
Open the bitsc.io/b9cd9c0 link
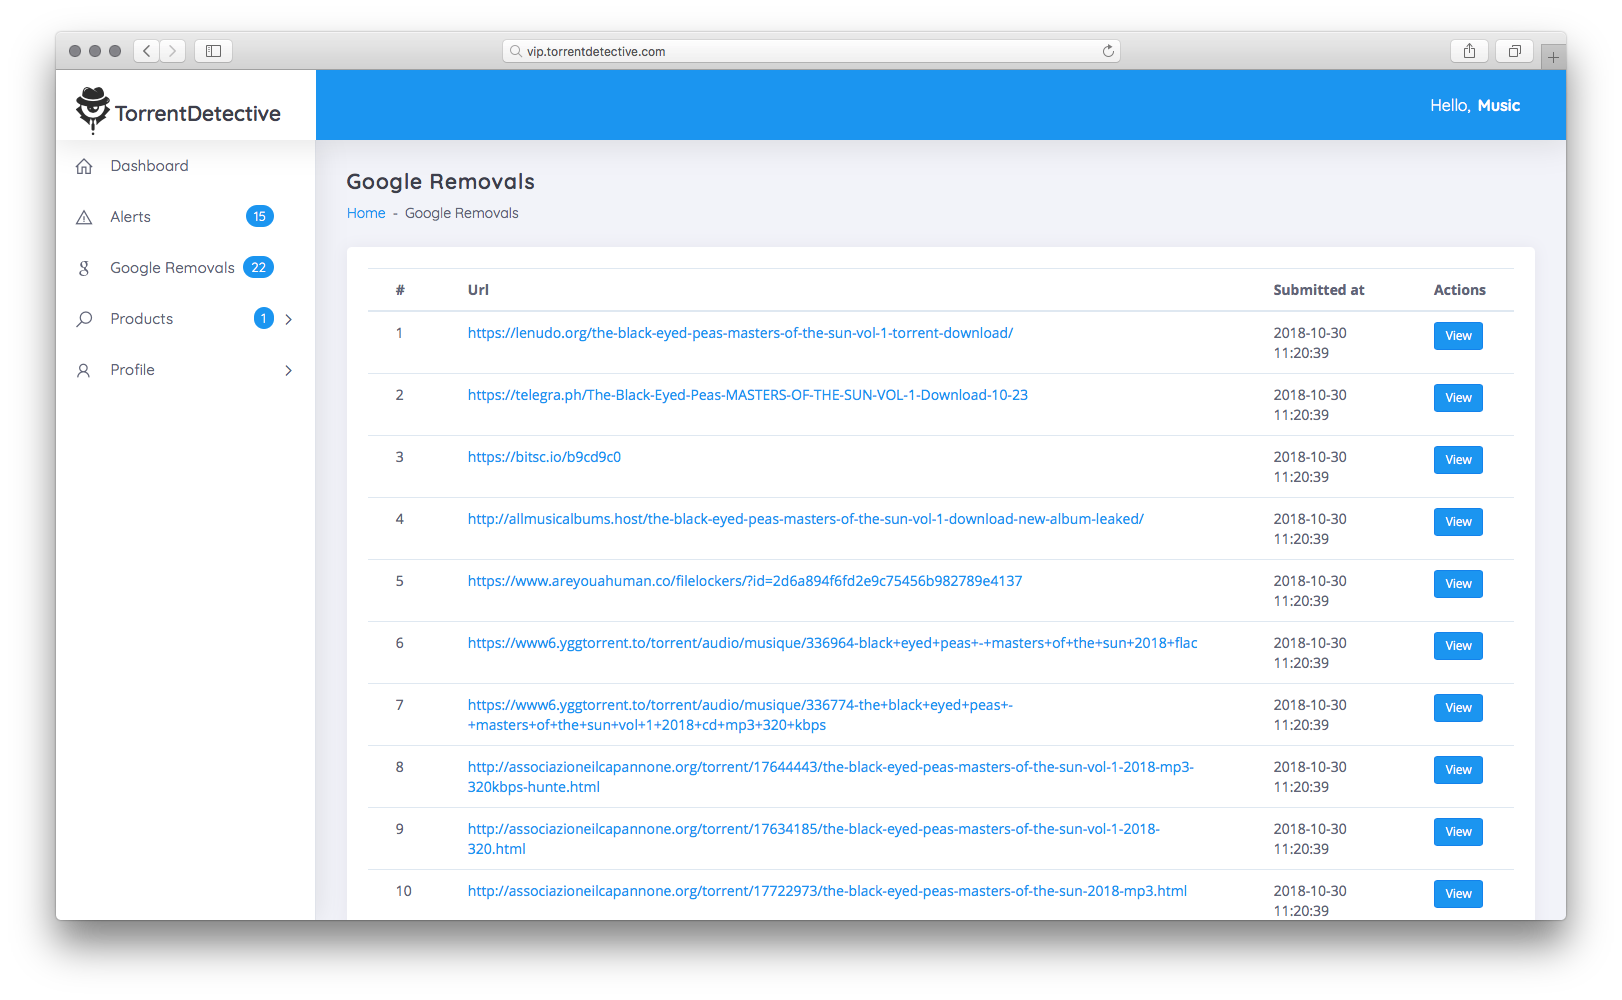(544, 457)
